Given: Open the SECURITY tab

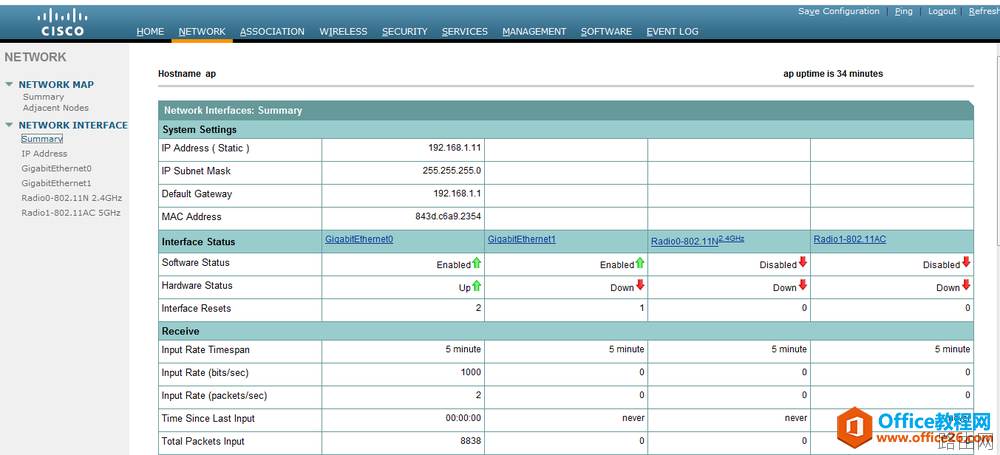Looking at the screenshot, I should coord(404,31).
